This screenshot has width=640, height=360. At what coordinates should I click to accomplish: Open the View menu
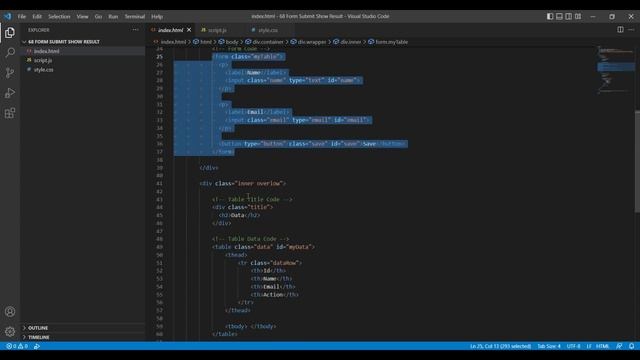[82, 16]
